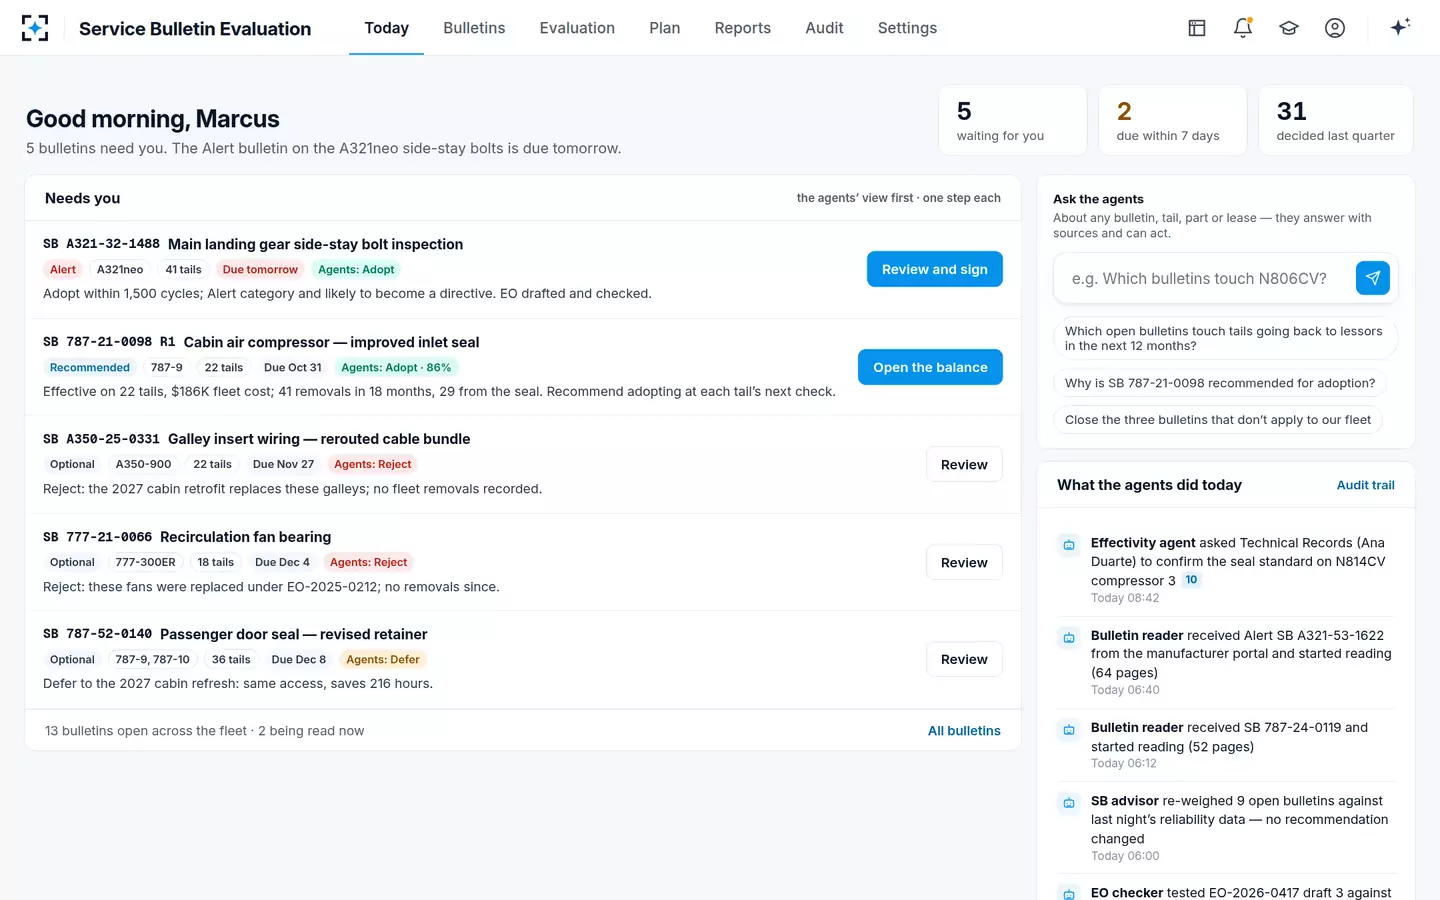Review the Recirculation fan bearing bulletin
This screenshot has height=900, width=1440.
[x=964, y=562]
